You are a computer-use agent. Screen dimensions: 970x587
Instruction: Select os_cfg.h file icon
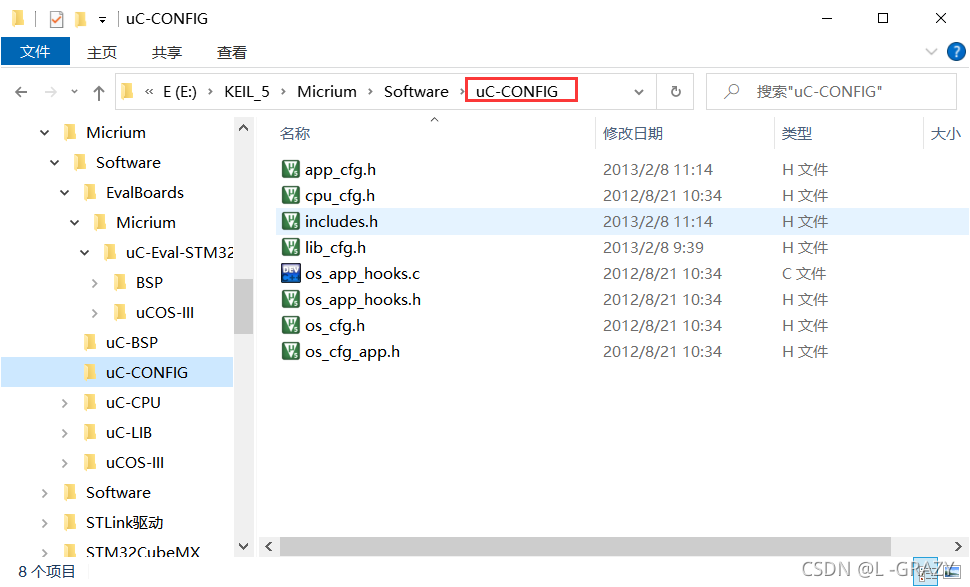(x=291, y=325)
